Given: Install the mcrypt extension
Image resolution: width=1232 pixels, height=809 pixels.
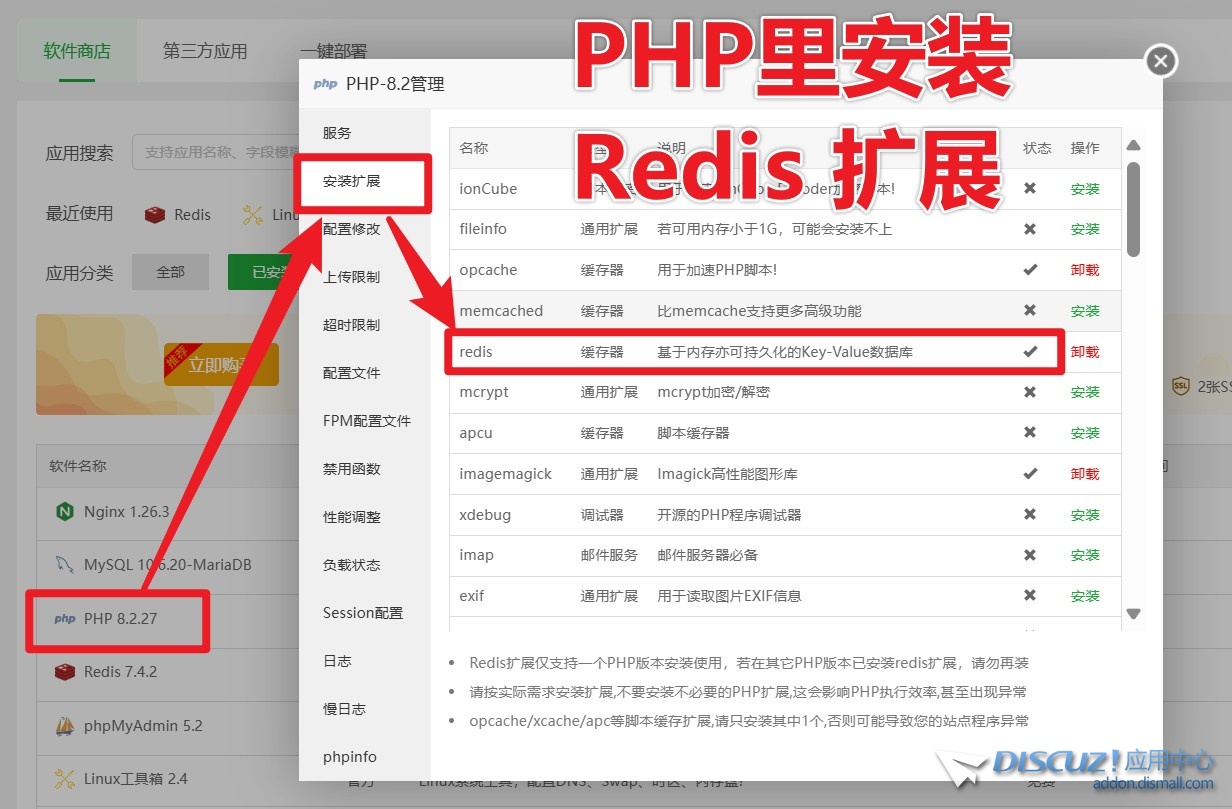Looking at the screenshot, I should tap(1085, 392).
